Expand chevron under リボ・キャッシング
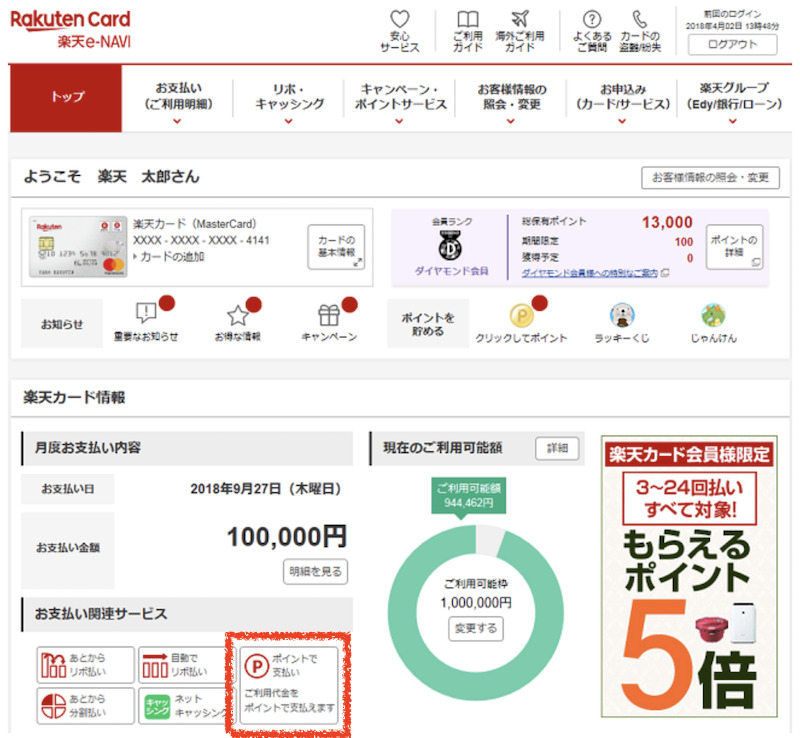Screen dimensions: 800x738 click(x=289, y=121)
